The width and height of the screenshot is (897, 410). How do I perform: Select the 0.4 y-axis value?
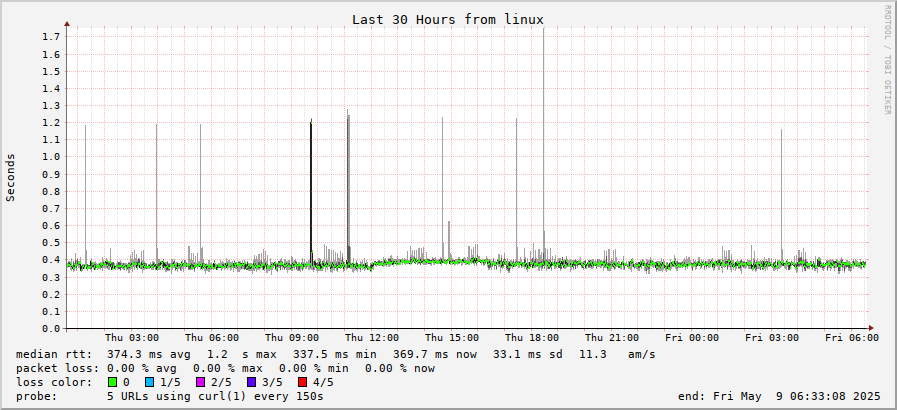click(x=51, y=260)
